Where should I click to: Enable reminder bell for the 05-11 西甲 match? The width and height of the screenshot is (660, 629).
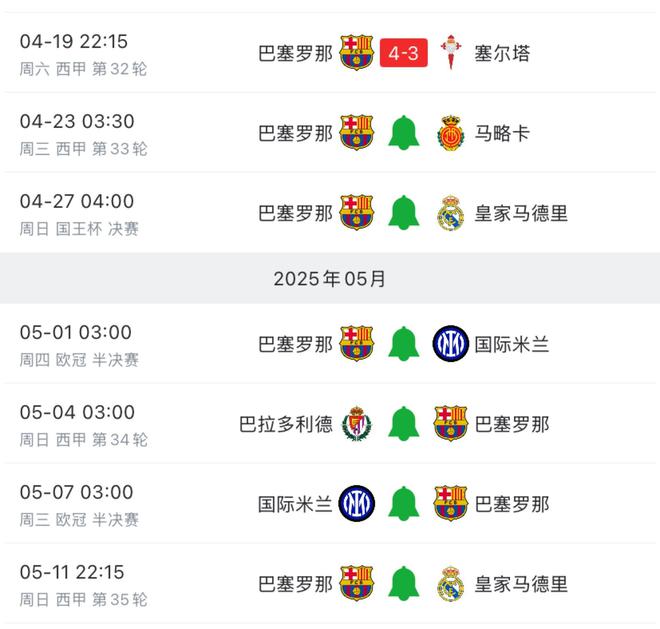click(404, 584)
